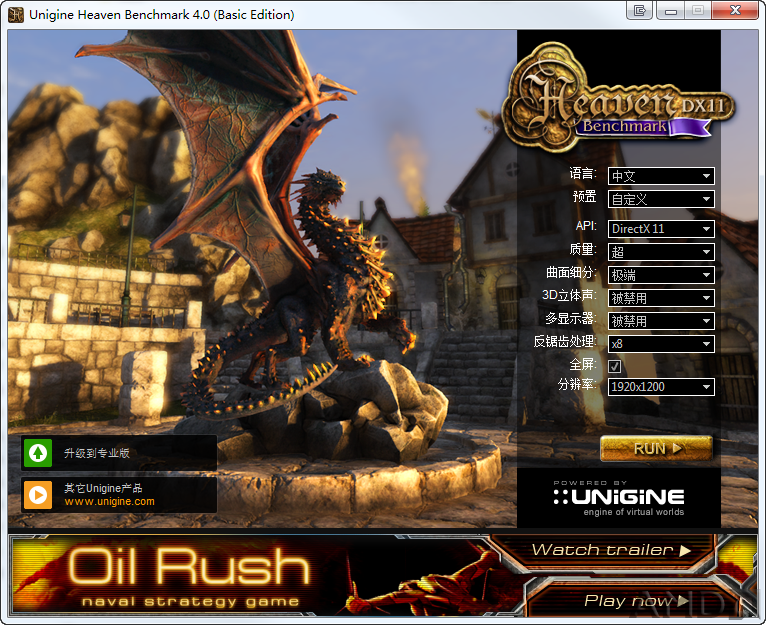The height and width of the screenshot is (625, 766).
Task: Click the app icon in the title bar
Action: [x=16, y=15]
